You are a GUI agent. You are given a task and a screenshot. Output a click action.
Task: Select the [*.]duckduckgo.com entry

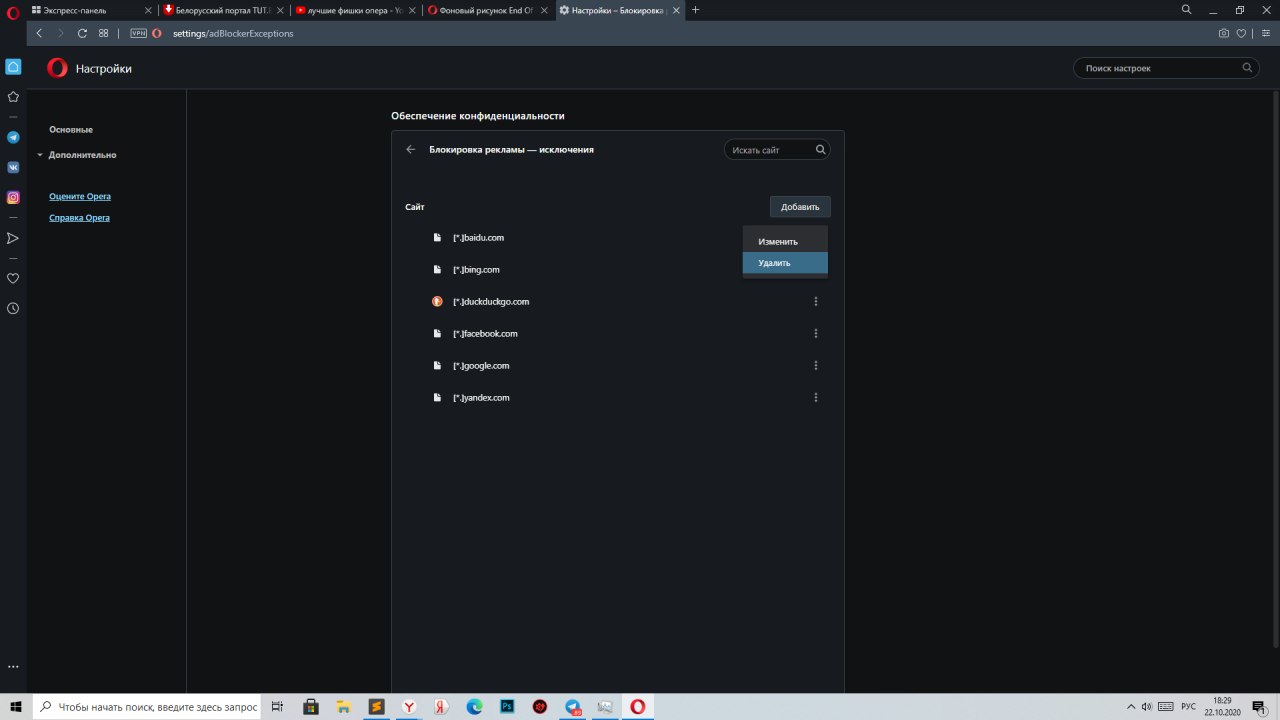[x=491, y=302]
